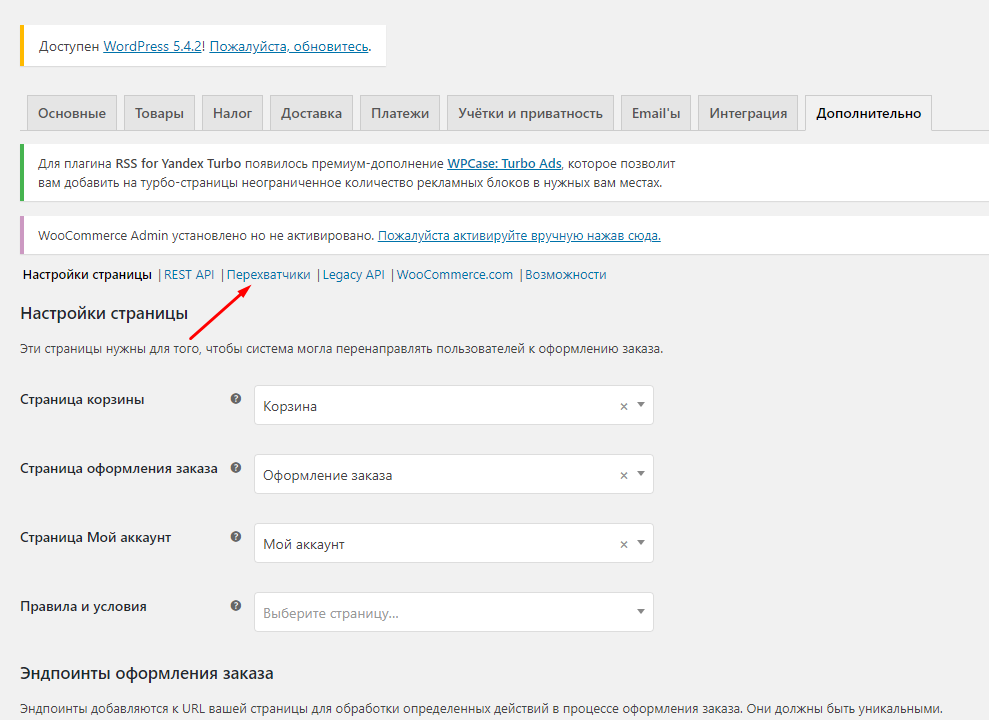Click help icon next to Страница корзины
989x720 pixels.
pyautogui.click(x=236, y=398)
